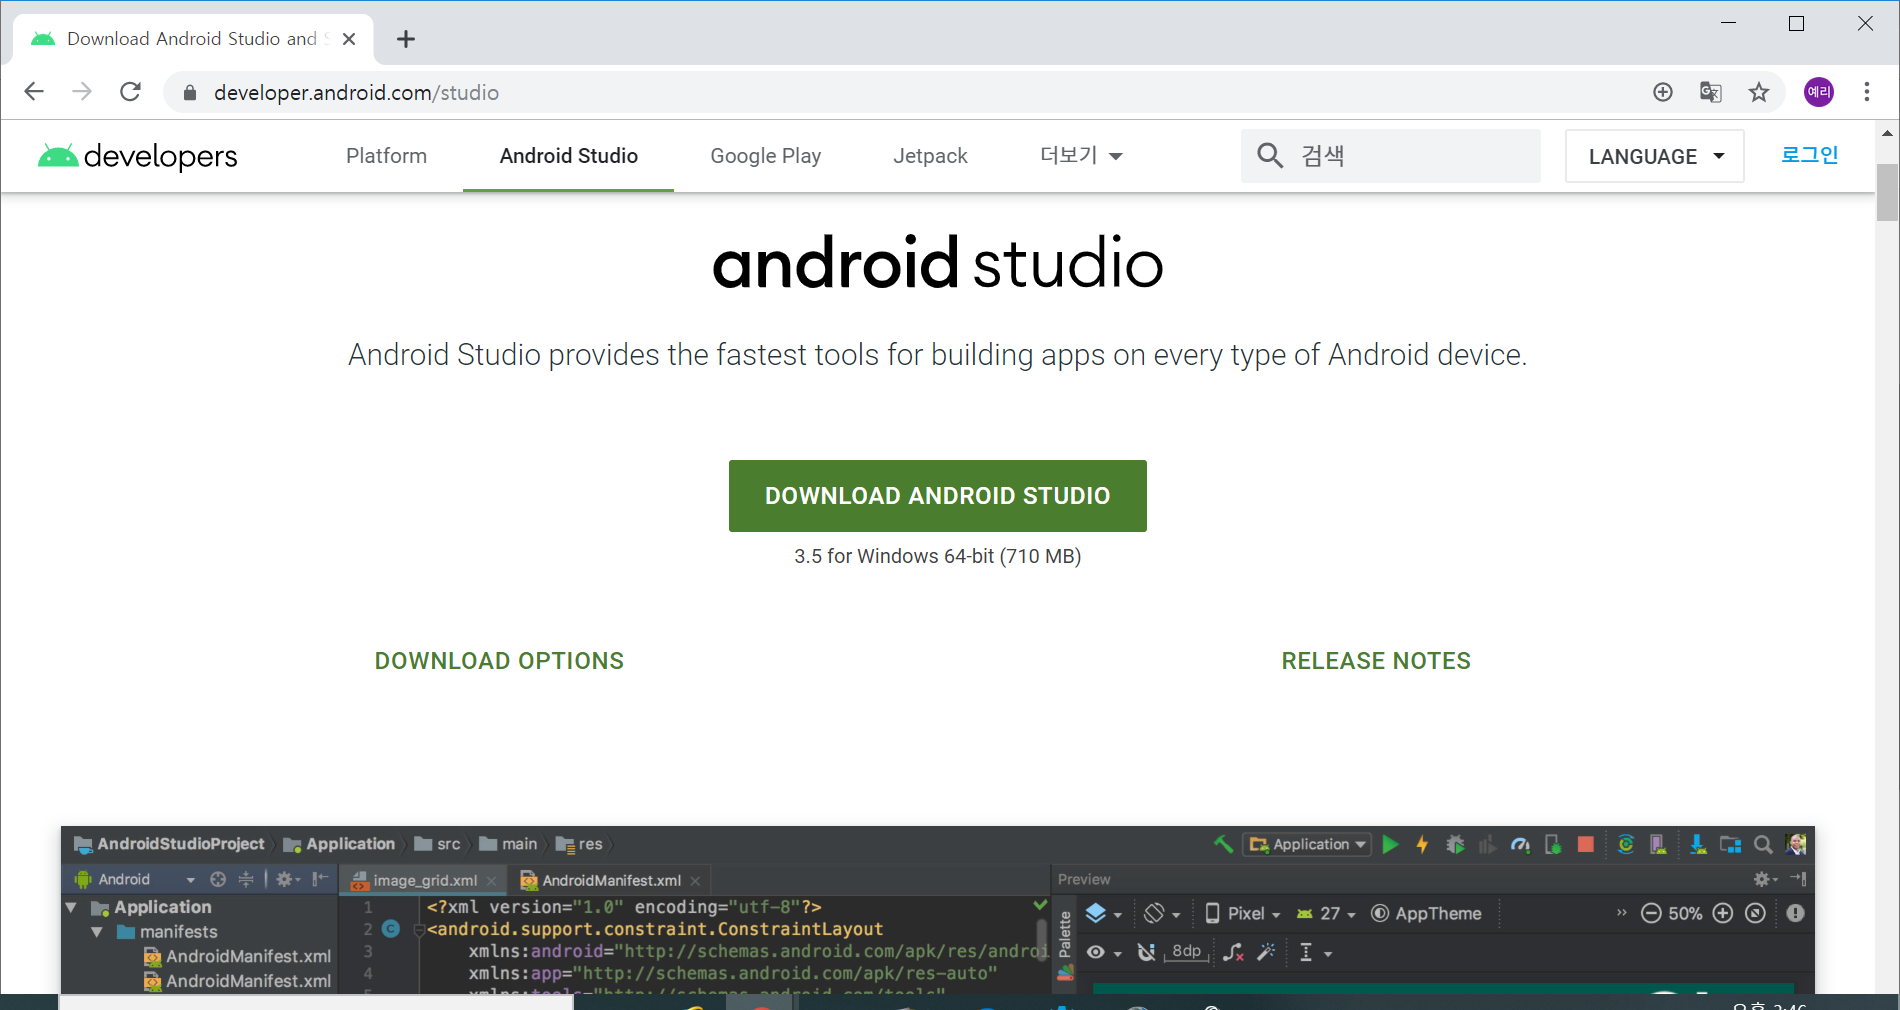This screenshot has width=1900, height=1010.
Task: Click the page vertical scrollbar thumb
Action: (x=1887, y=192)
